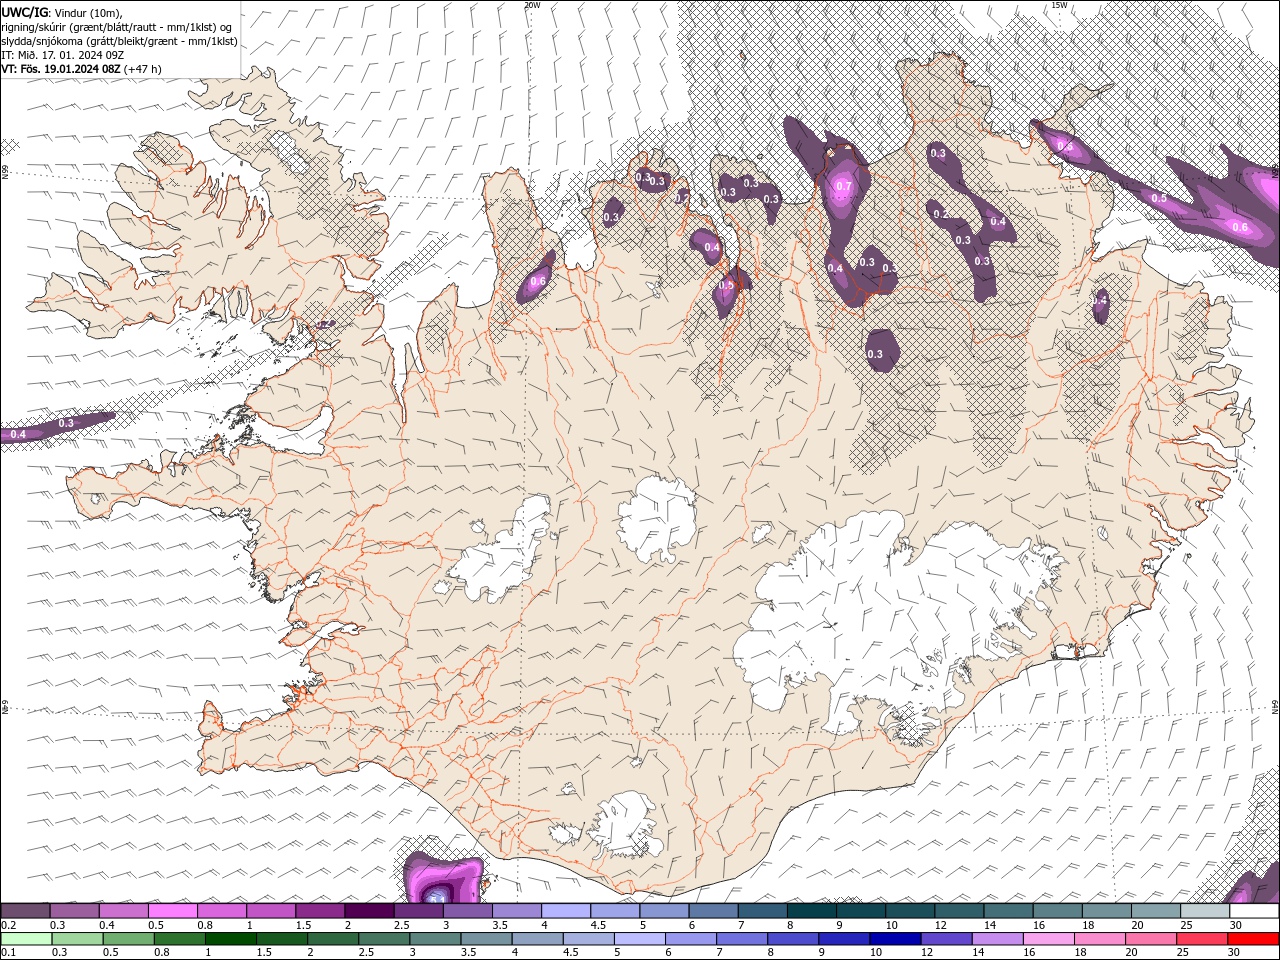Viewport: 1280px width, 960px height.
Task: Click the '20W' longitude label at top
Action: click(x=532, y=5)
